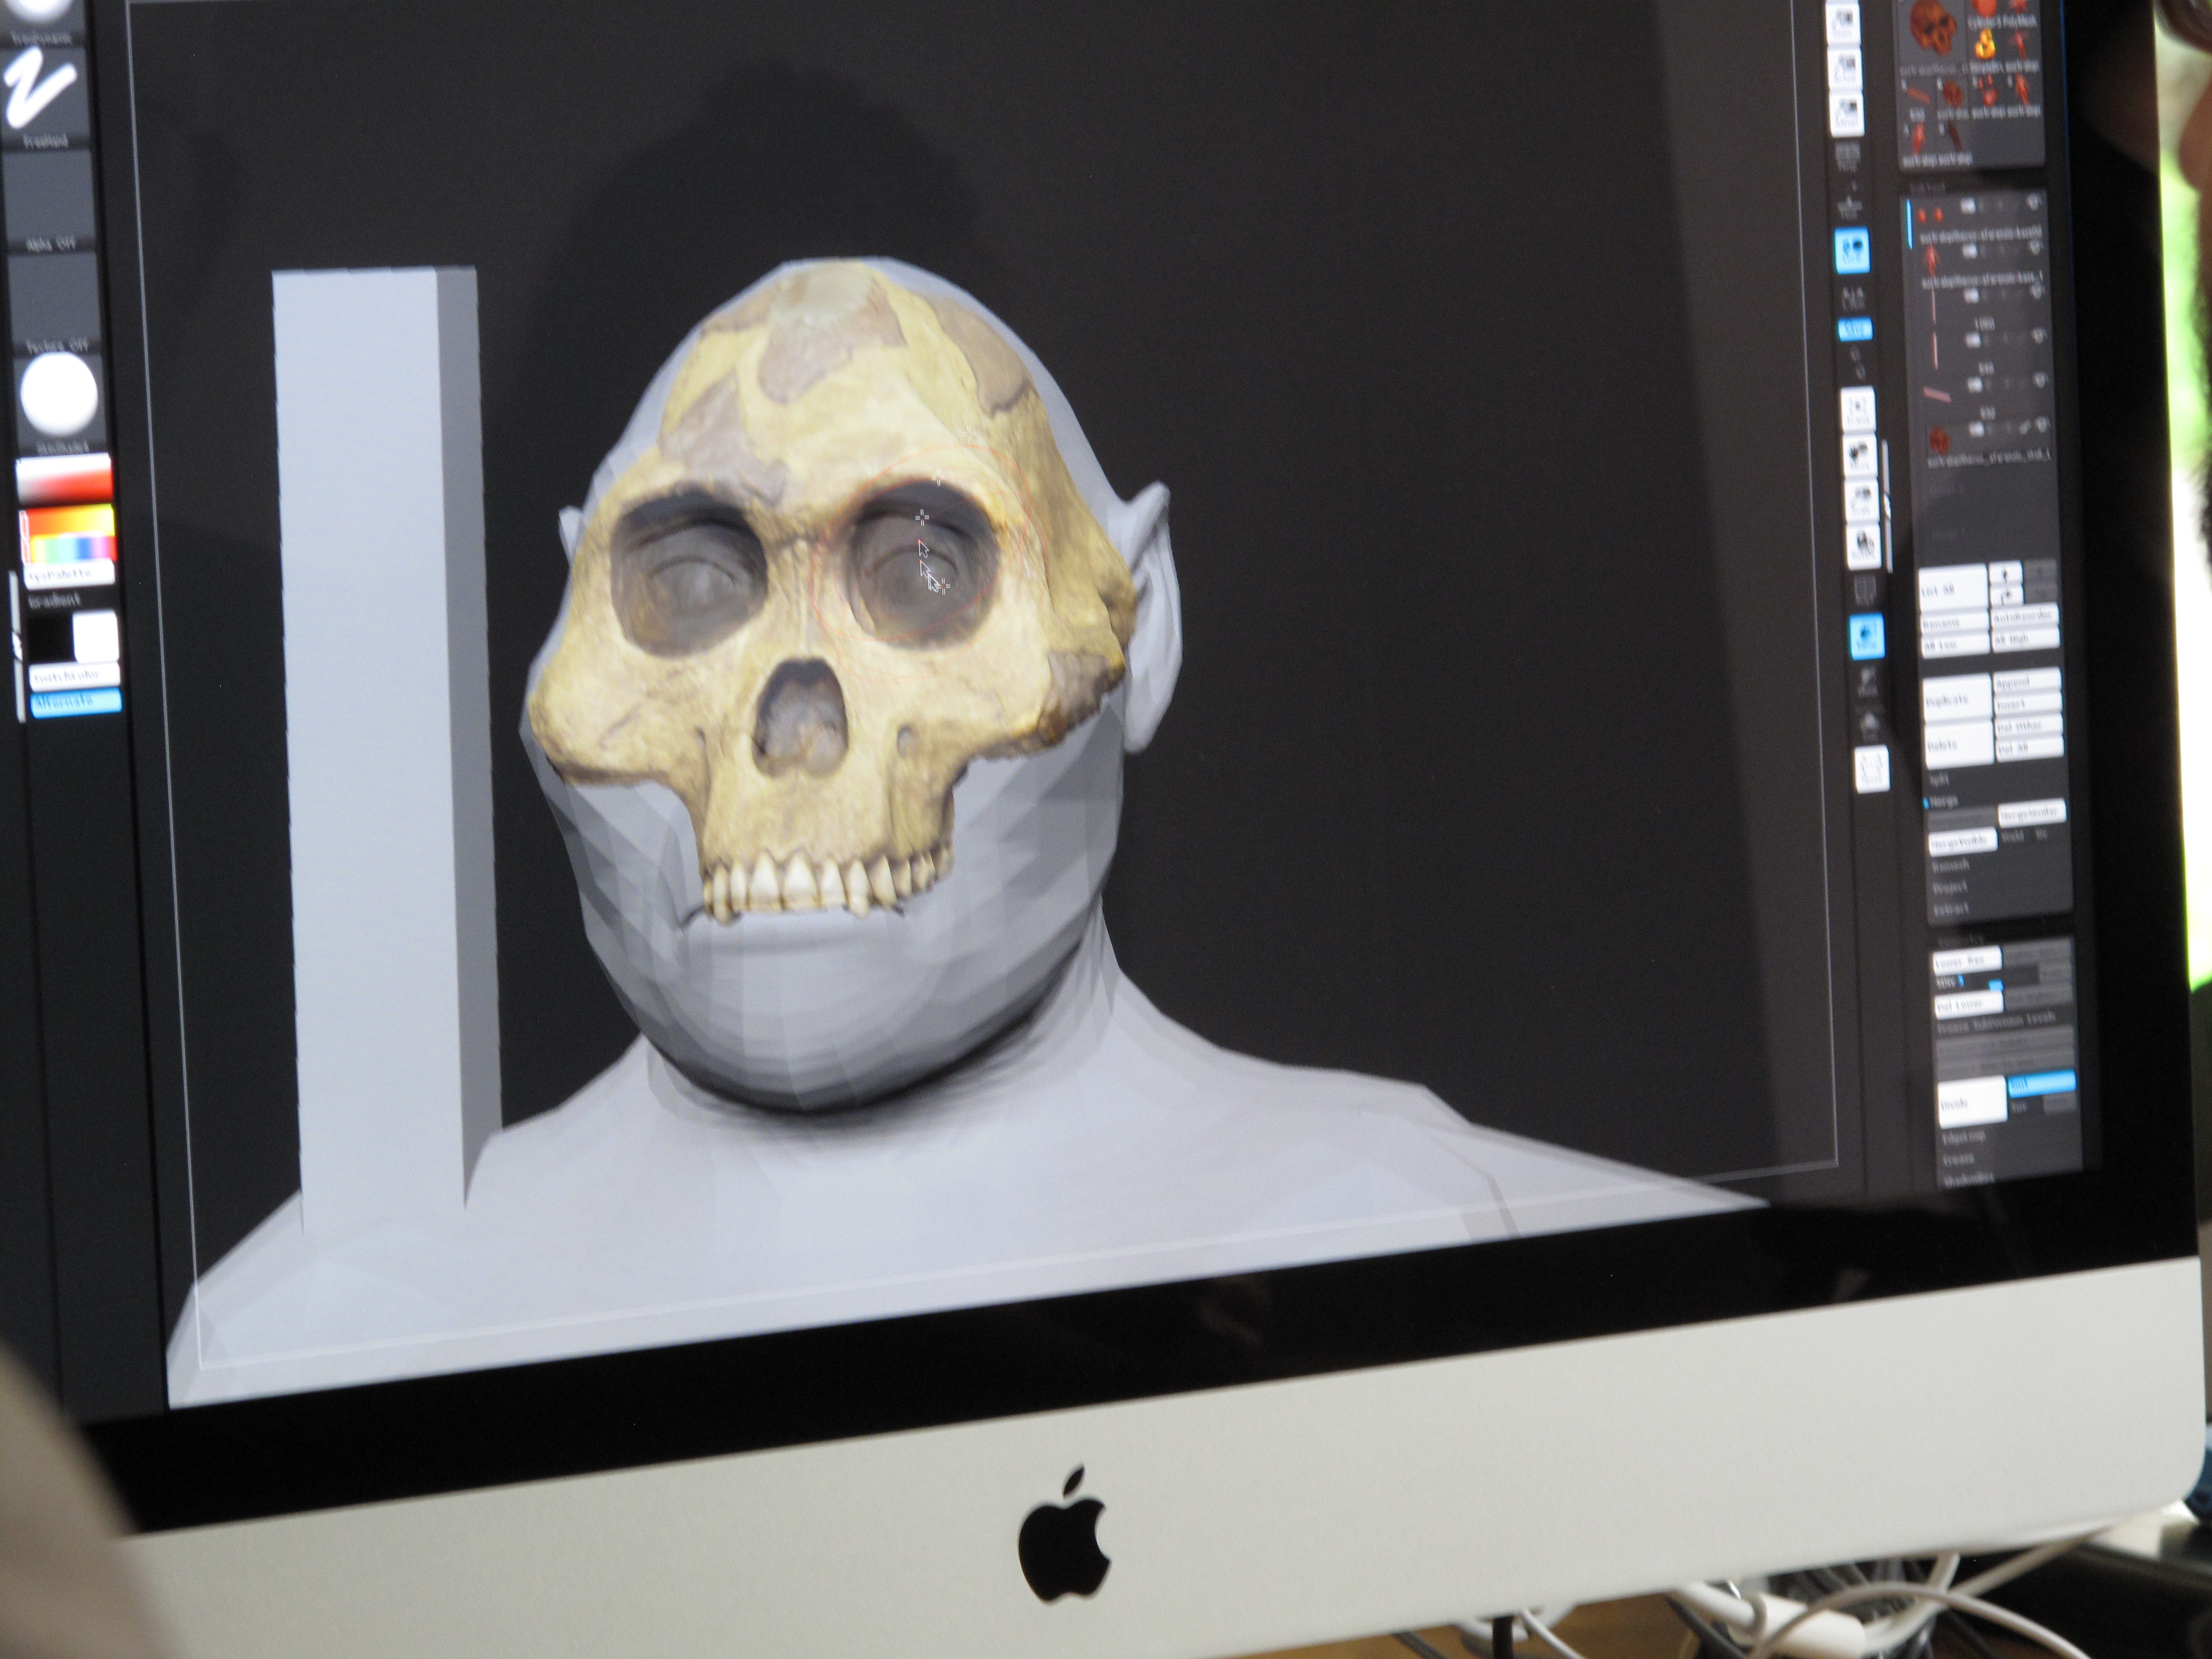Click the Rotate view icon

(1864, 546)
